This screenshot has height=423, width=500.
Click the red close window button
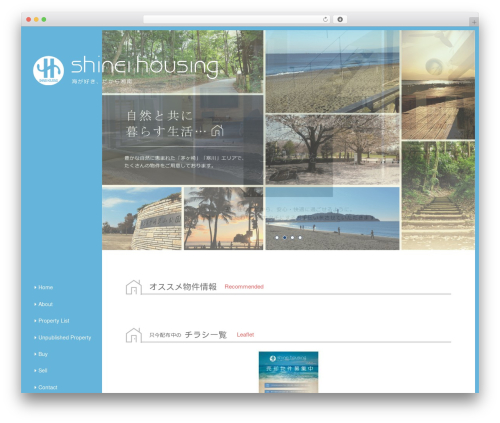click(x=29, y=20)
